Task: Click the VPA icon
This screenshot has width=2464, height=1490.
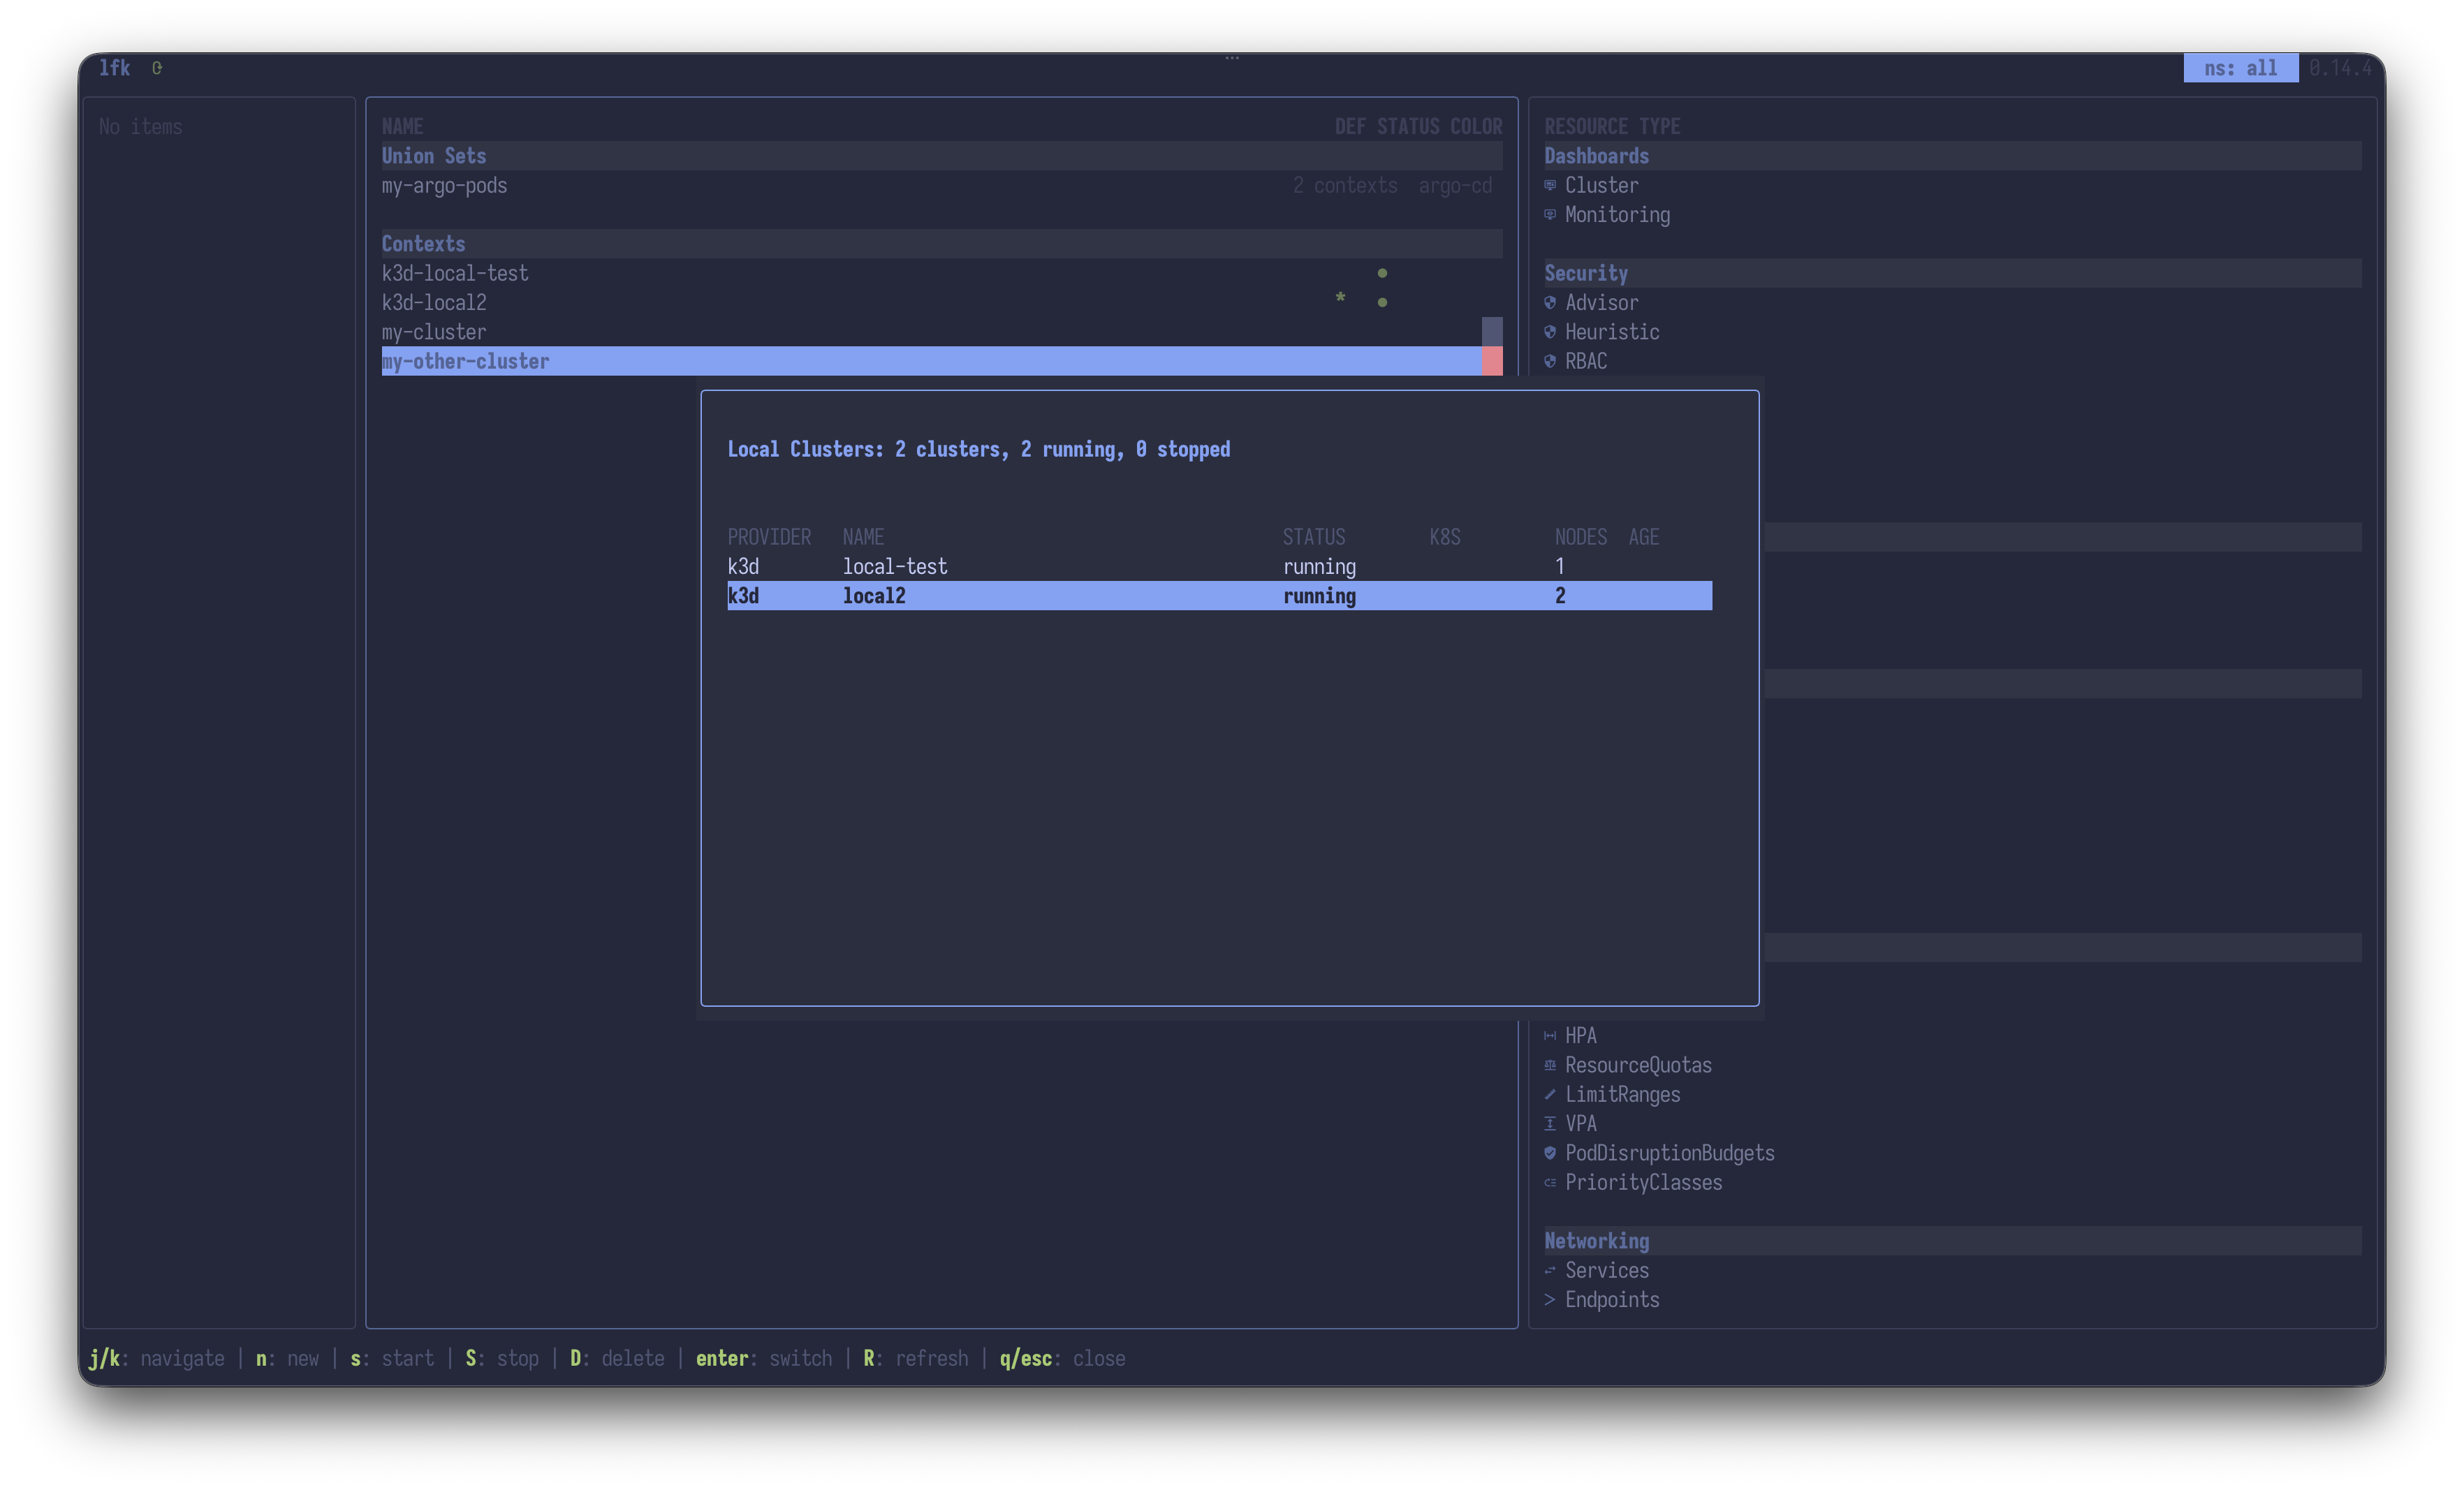Action: 1550,1123
